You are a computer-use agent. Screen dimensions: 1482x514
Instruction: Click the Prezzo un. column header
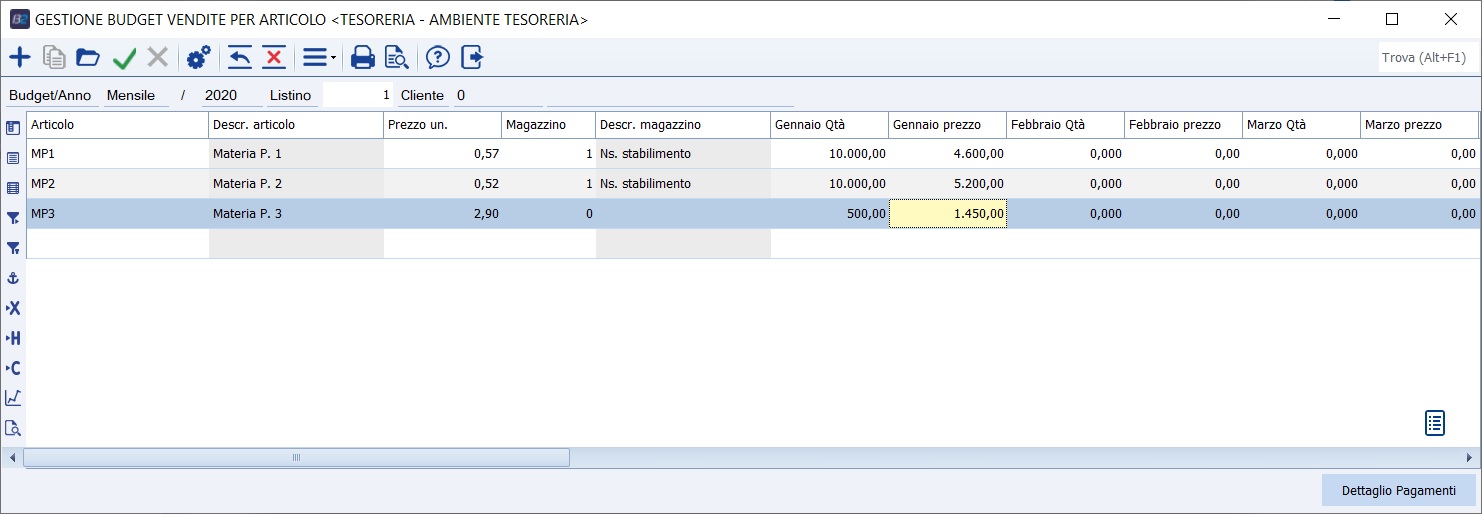coord(442,125)
